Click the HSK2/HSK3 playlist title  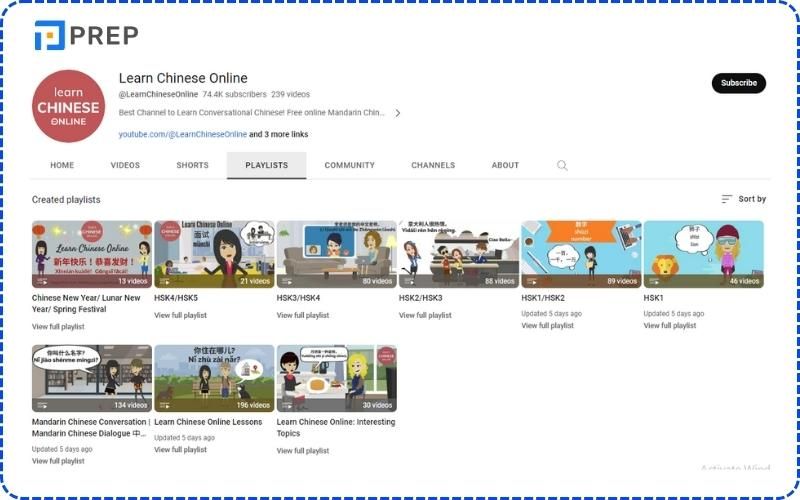click(x=421, y=298)
